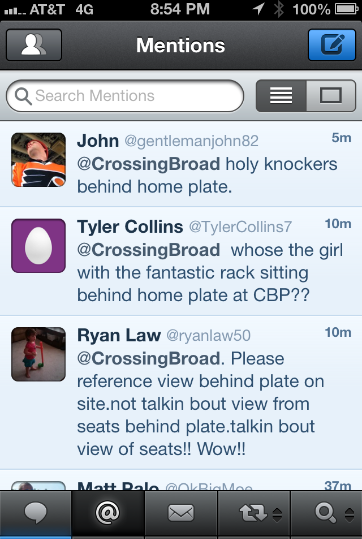This screenshot has height=539, width=362.
Task: Compose a new tweet
Action: pyautogui.click(x=332, y=45)
